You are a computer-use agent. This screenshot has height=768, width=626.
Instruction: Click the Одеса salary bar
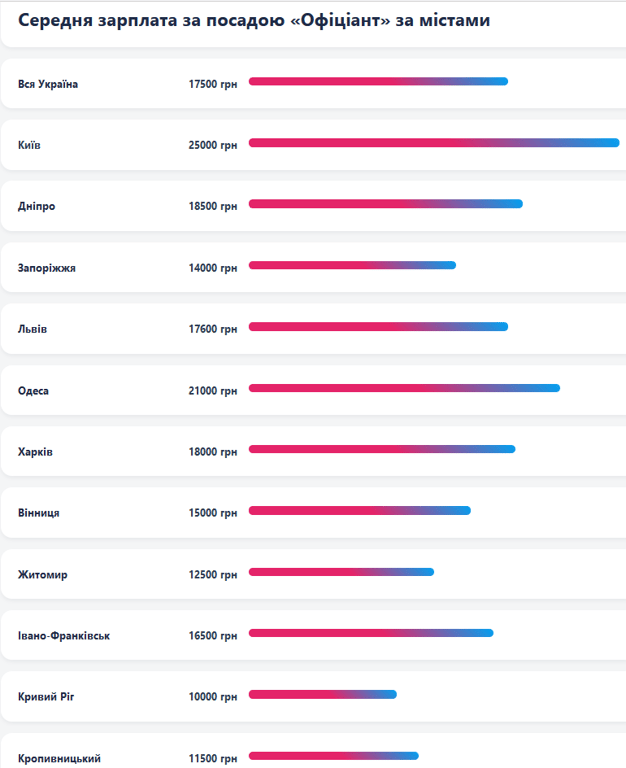coord(404,388)
